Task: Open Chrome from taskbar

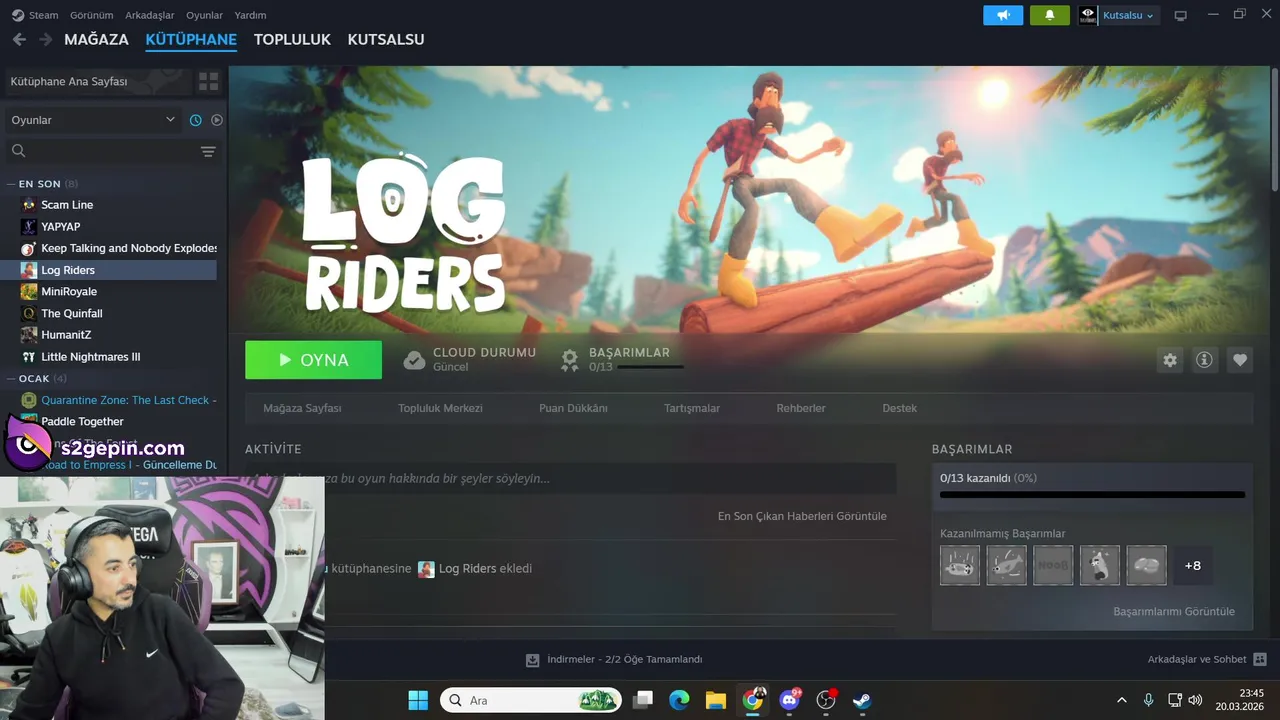Action: click(752, 700)
